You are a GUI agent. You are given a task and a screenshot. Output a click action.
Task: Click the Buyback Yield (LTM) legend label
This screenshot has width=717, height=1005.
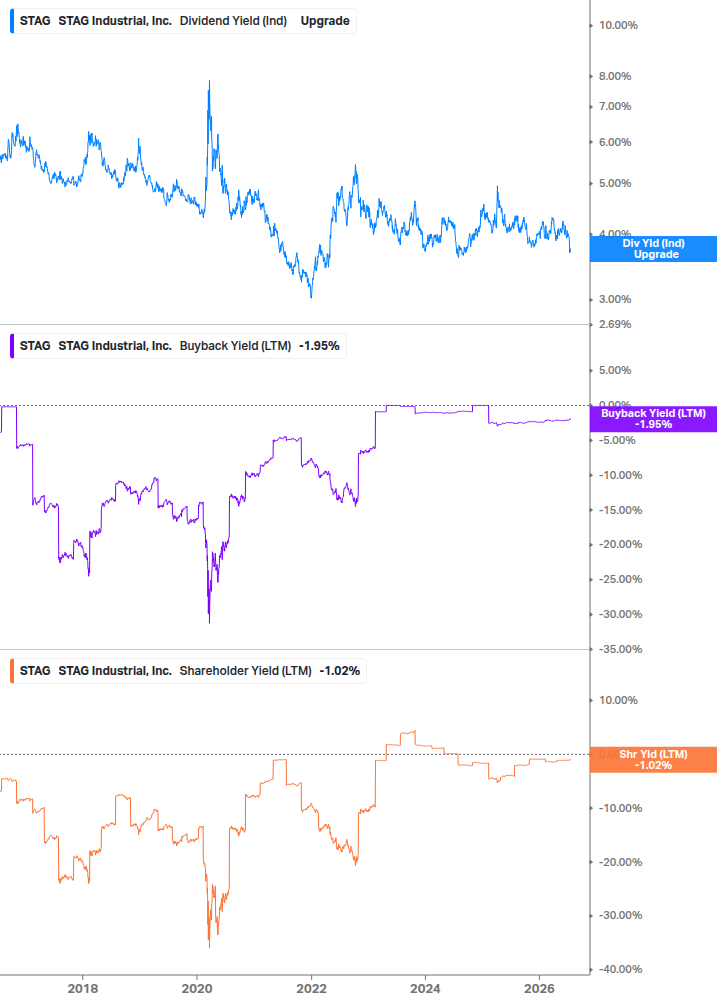click(235, 346)
